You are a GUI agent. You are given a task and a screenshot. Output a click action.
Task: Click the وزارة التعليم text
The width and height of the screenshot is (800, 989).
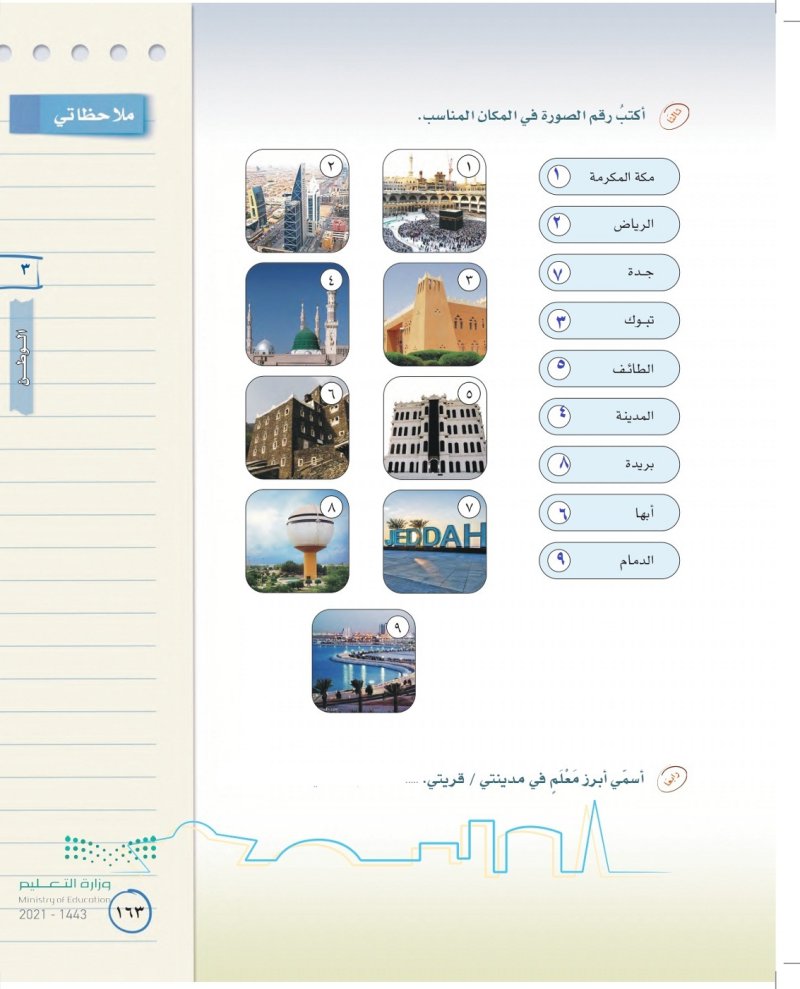pyautogui.click(x=65, y=884)
